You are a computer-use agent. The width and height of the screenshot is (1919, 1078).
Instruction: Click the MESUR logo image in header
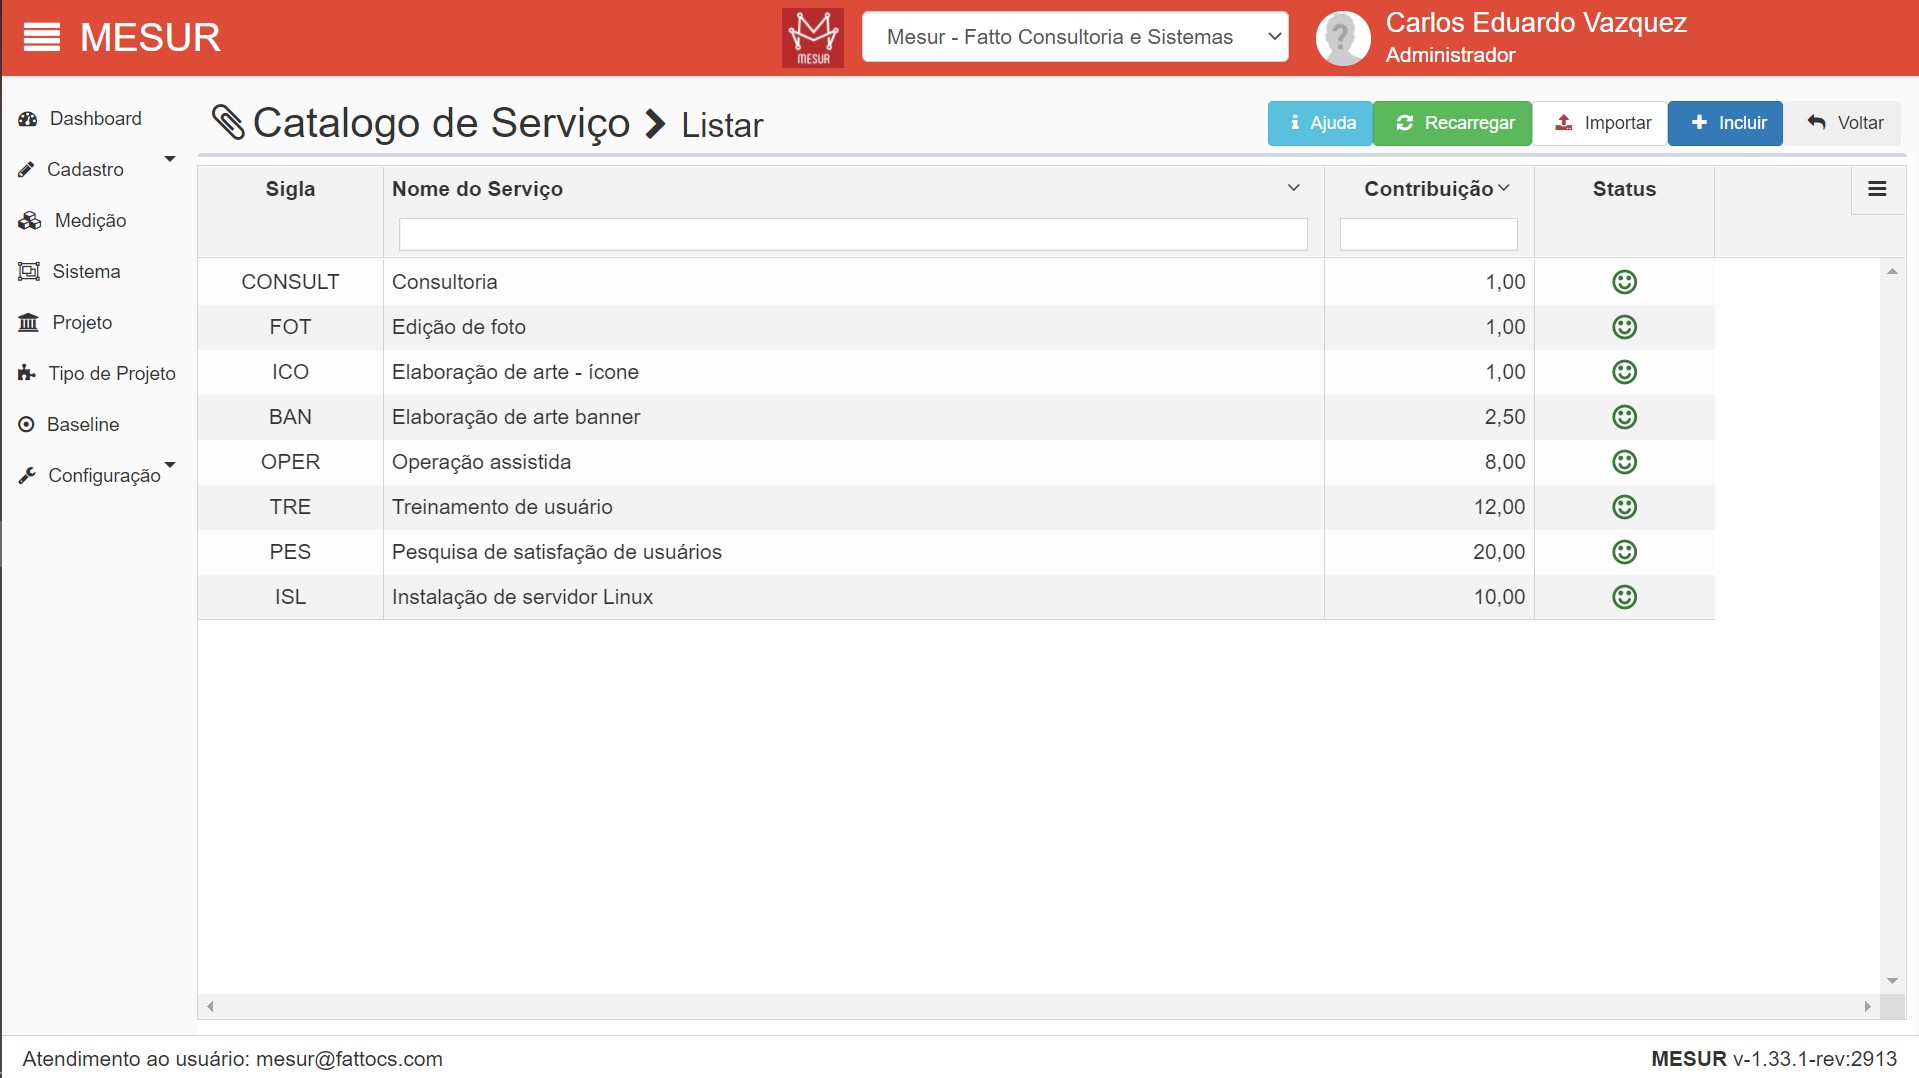click(813, 38)
